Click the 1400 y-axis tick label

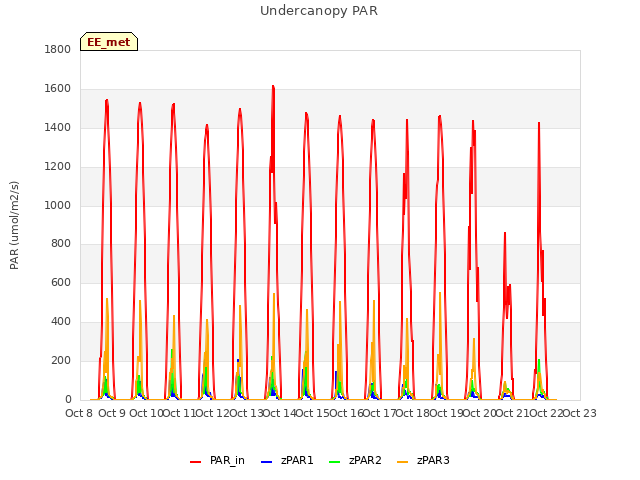click(58, 128)
